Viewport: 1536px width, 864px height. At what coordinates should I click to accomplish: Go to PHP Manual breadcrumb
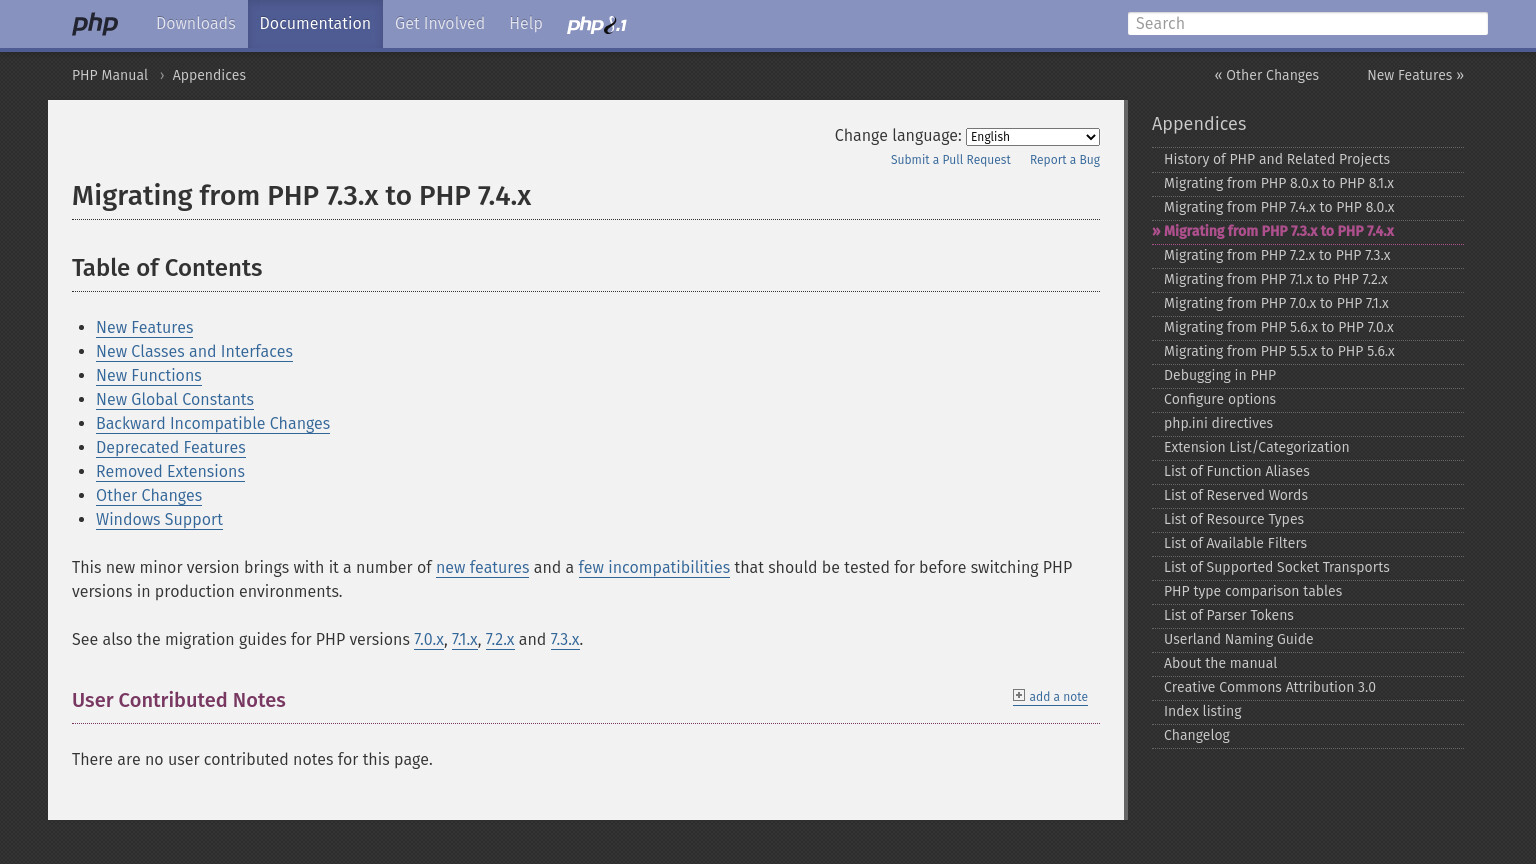110,75
